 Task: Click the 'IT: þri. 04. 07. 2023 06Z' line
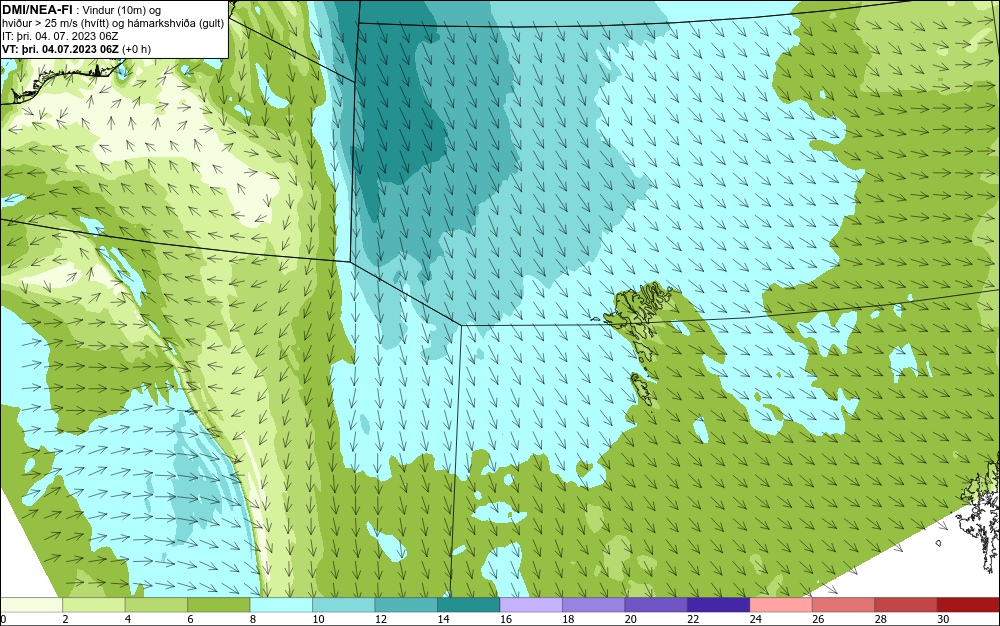60,36
